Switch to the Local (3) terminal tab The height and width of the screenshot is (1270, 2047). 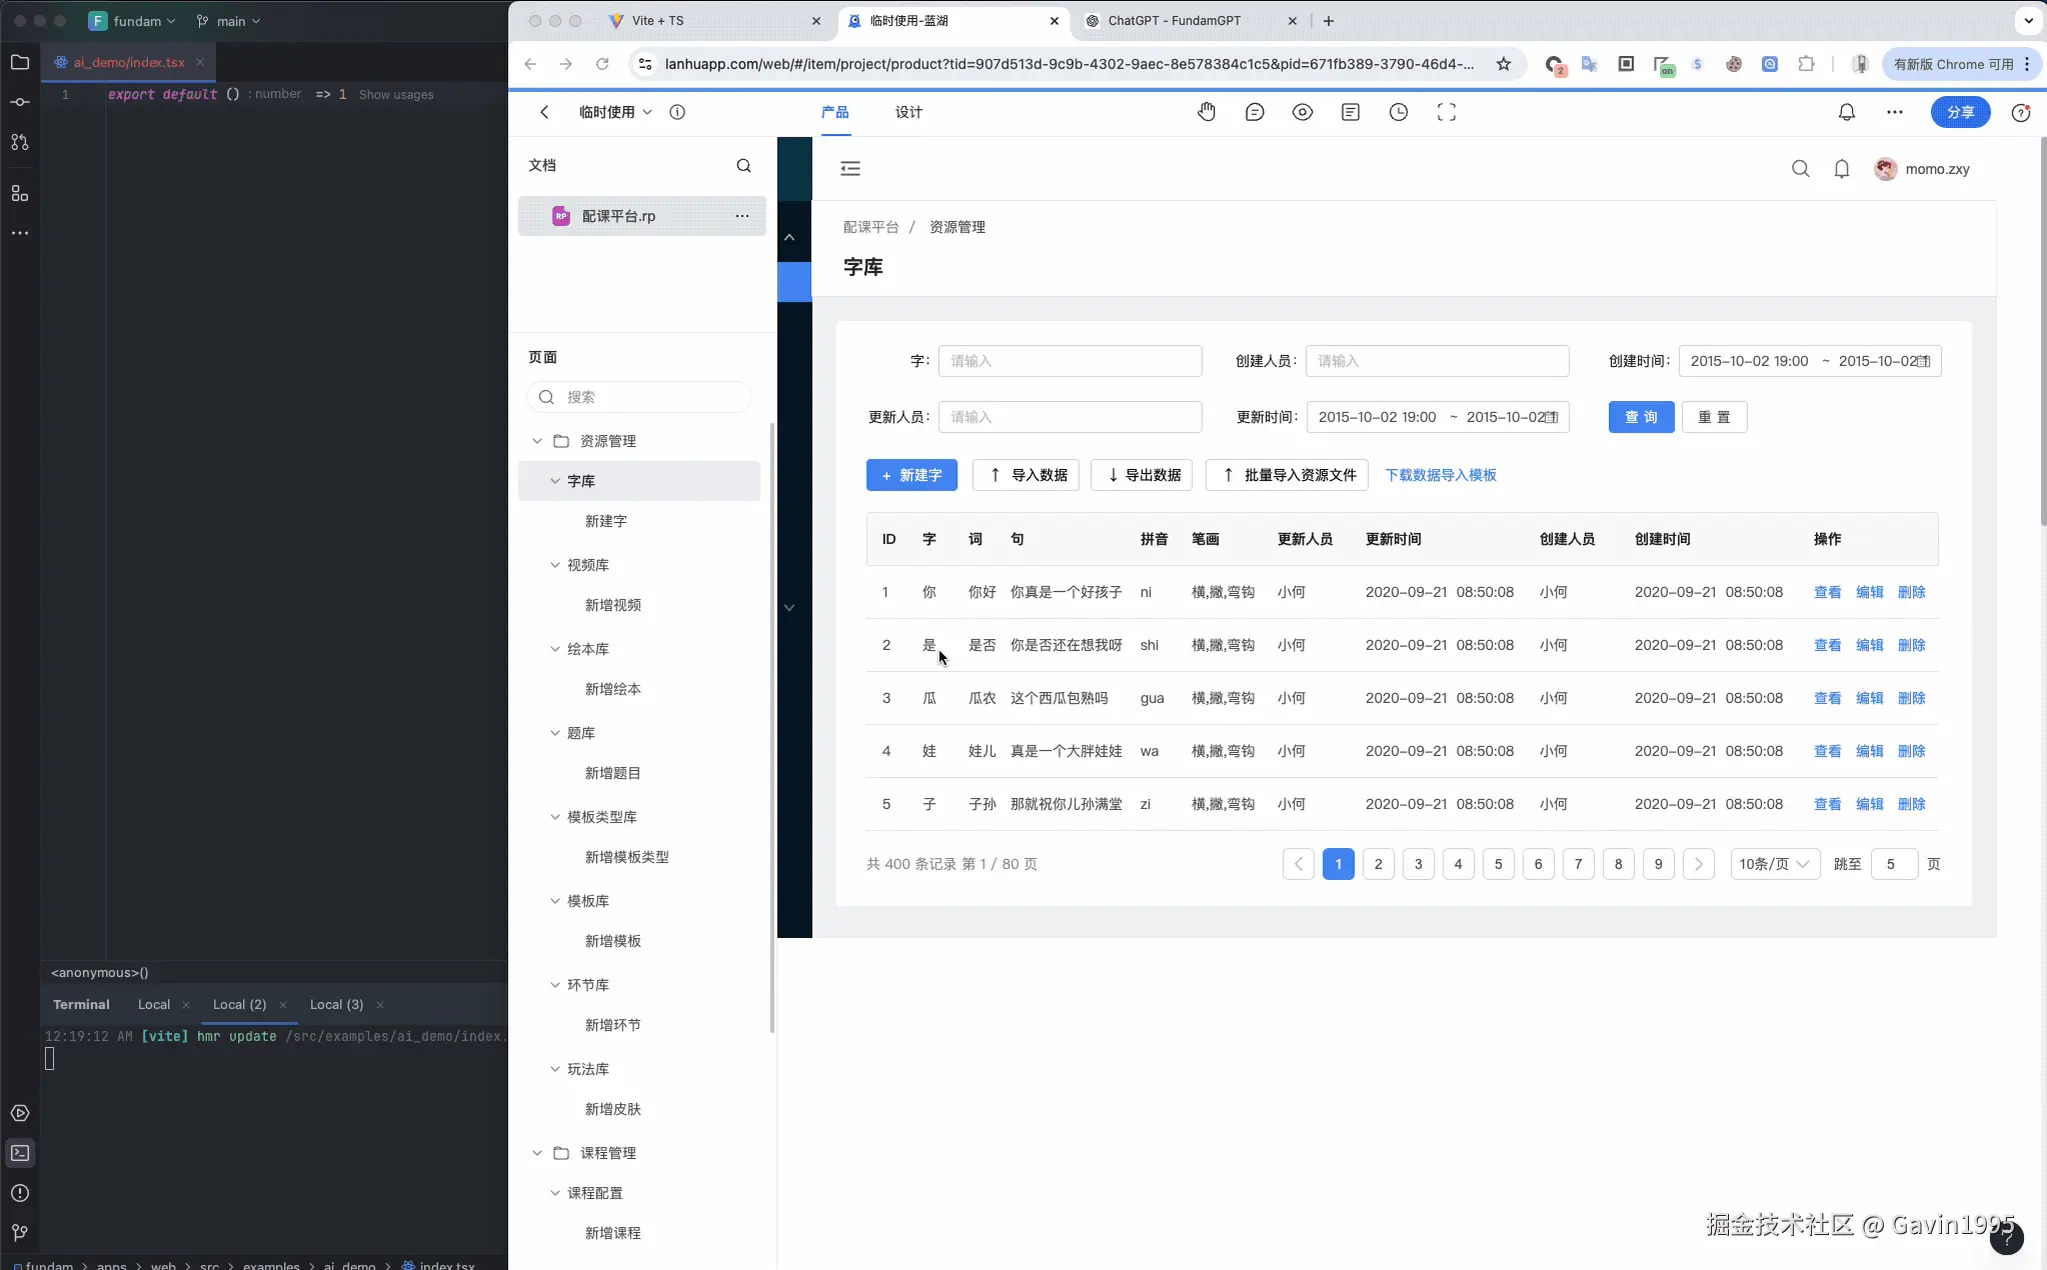(337, 1004)
